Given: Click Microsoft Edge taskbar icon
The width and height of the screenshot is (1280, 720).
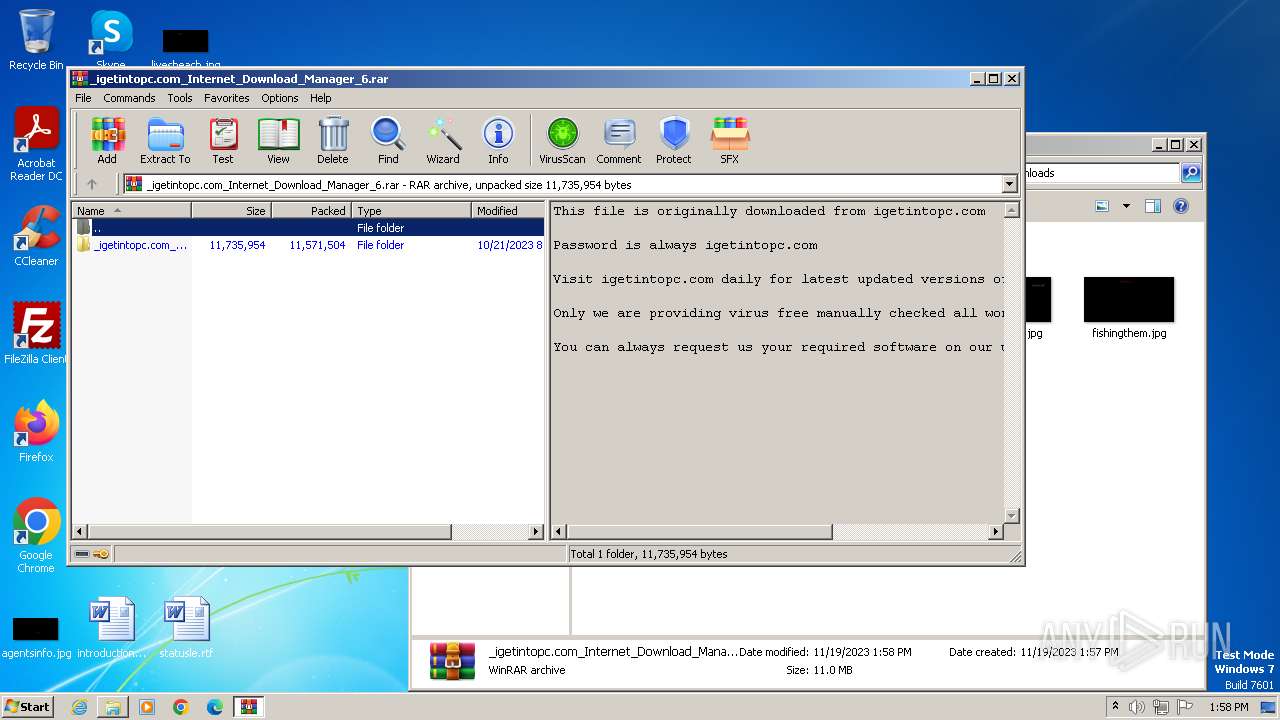Looking at the screenshot, I should click(x=214, y=707).
